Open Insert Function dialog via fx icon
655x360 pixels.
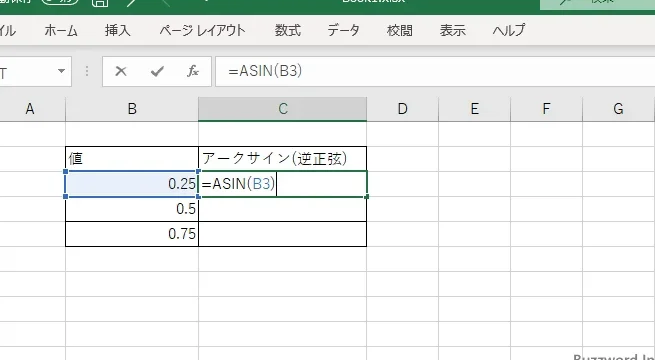pyautogui.click(x=193, y=71)
